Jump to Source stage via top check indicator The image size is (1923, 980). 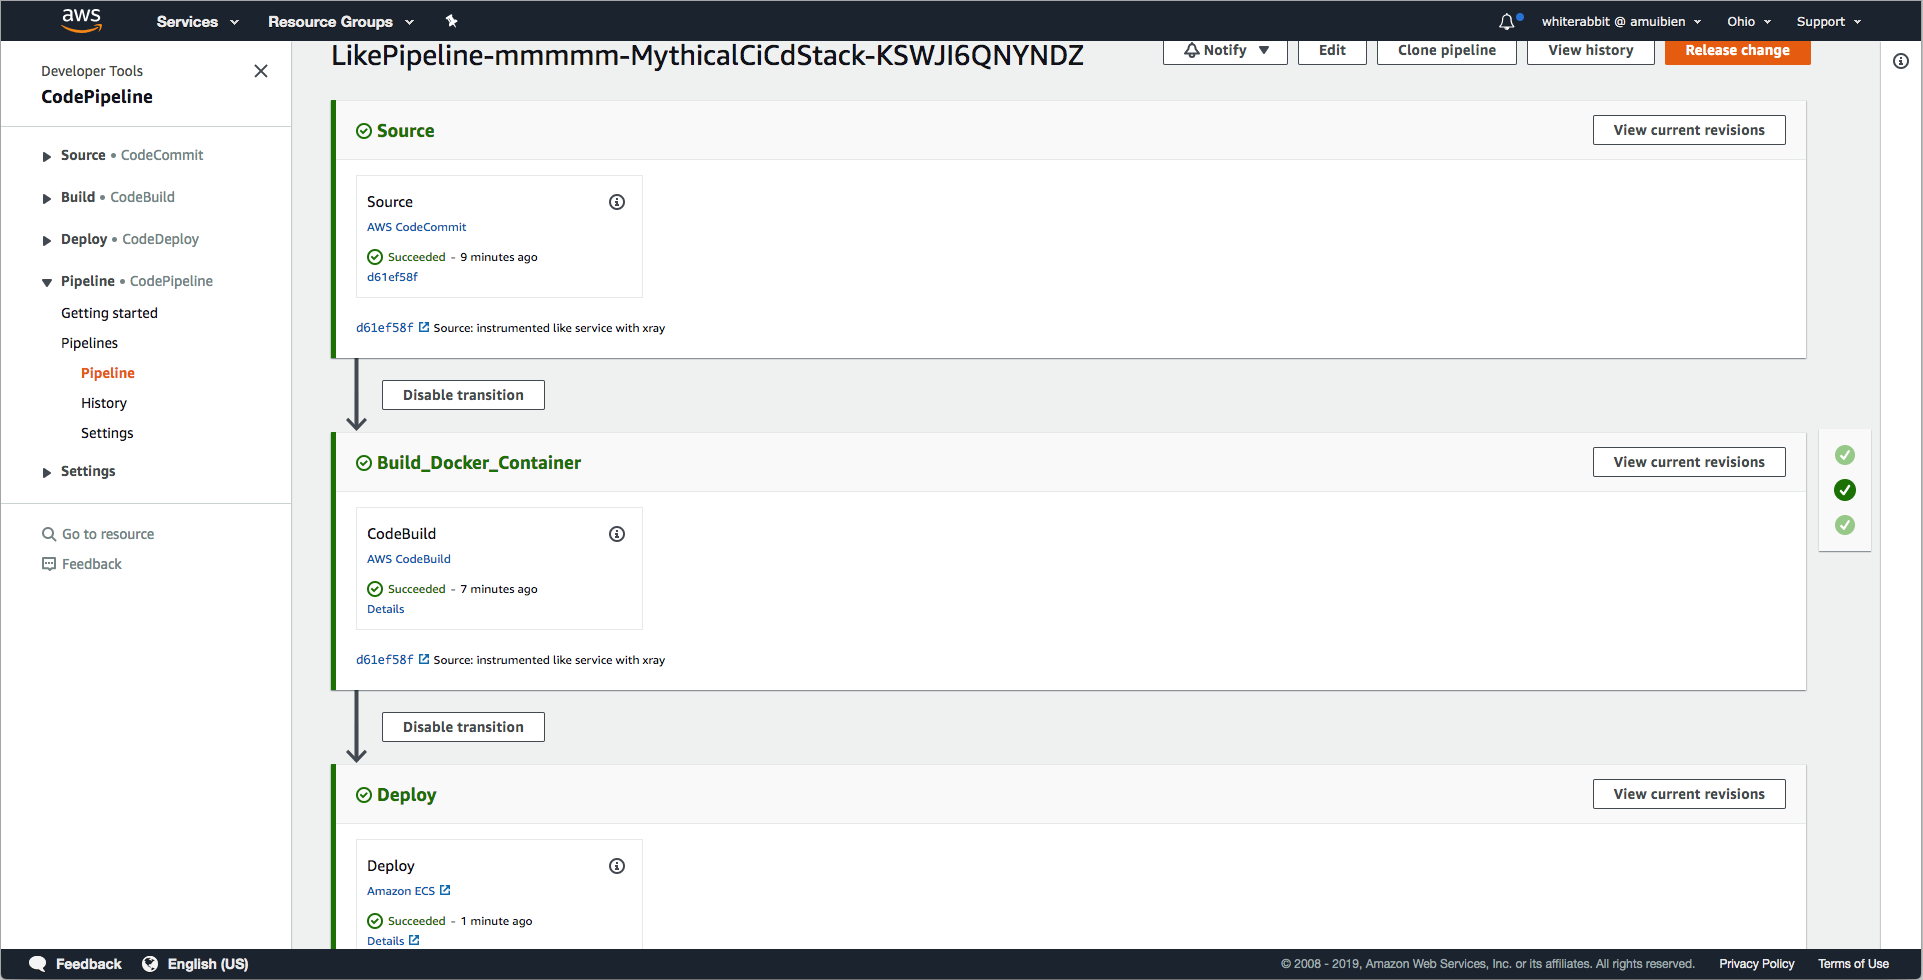coord(1845,455)
